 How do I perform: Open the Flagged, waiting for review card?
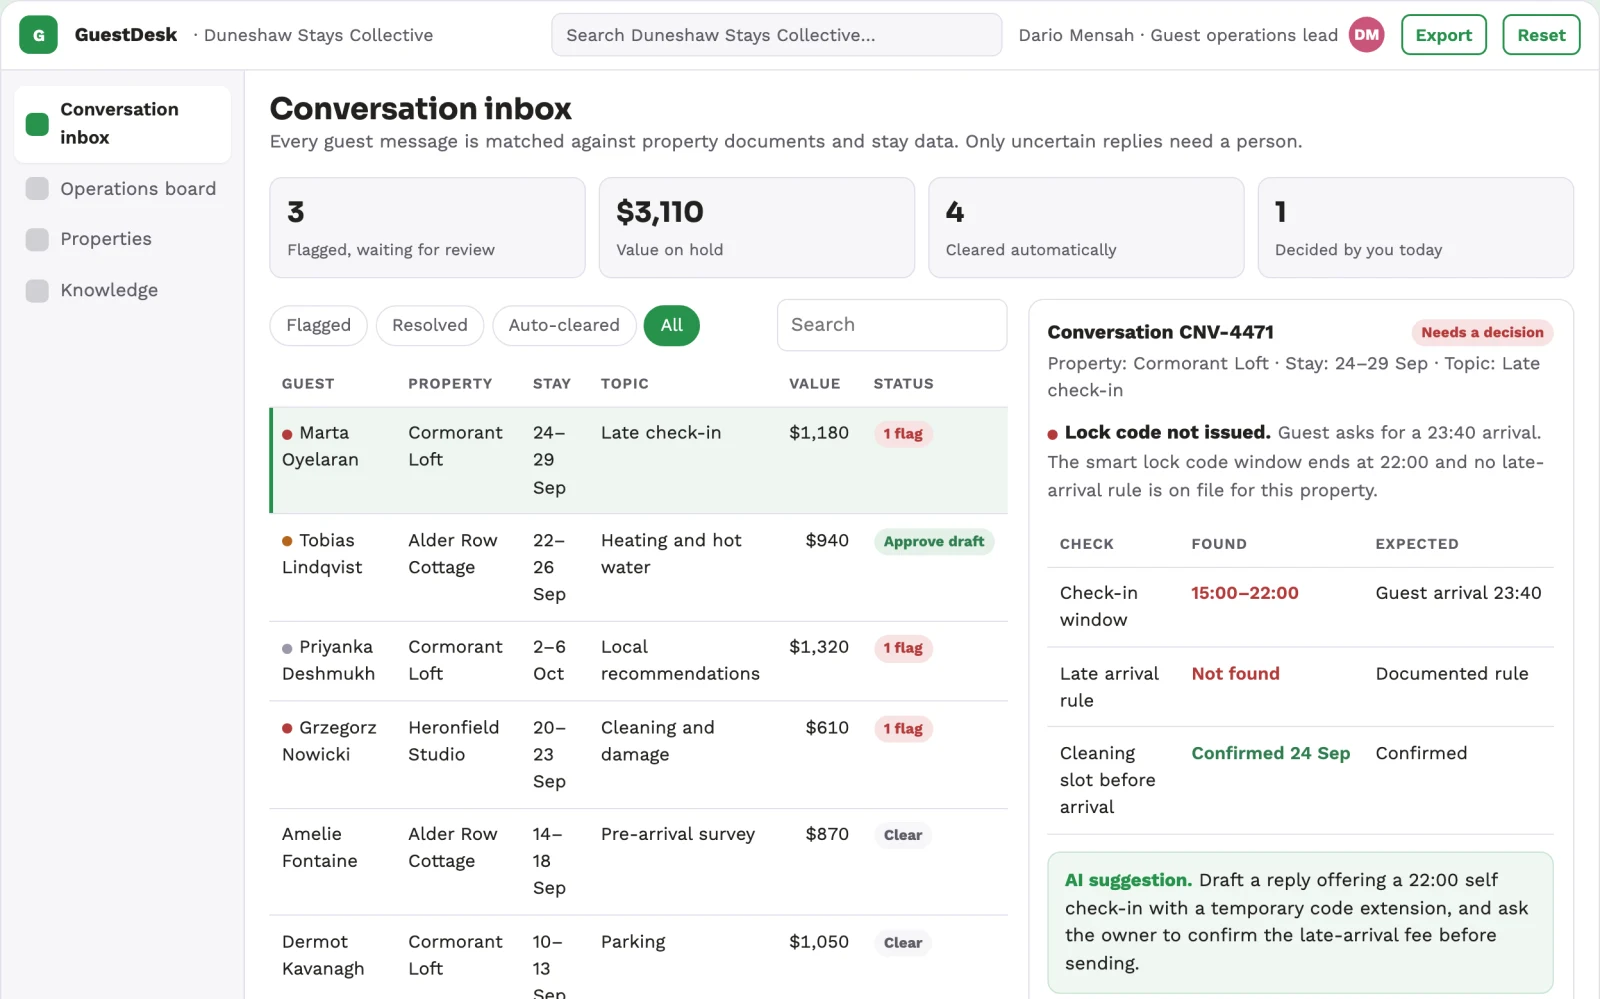pyautogui.click(x=427, y=228)
